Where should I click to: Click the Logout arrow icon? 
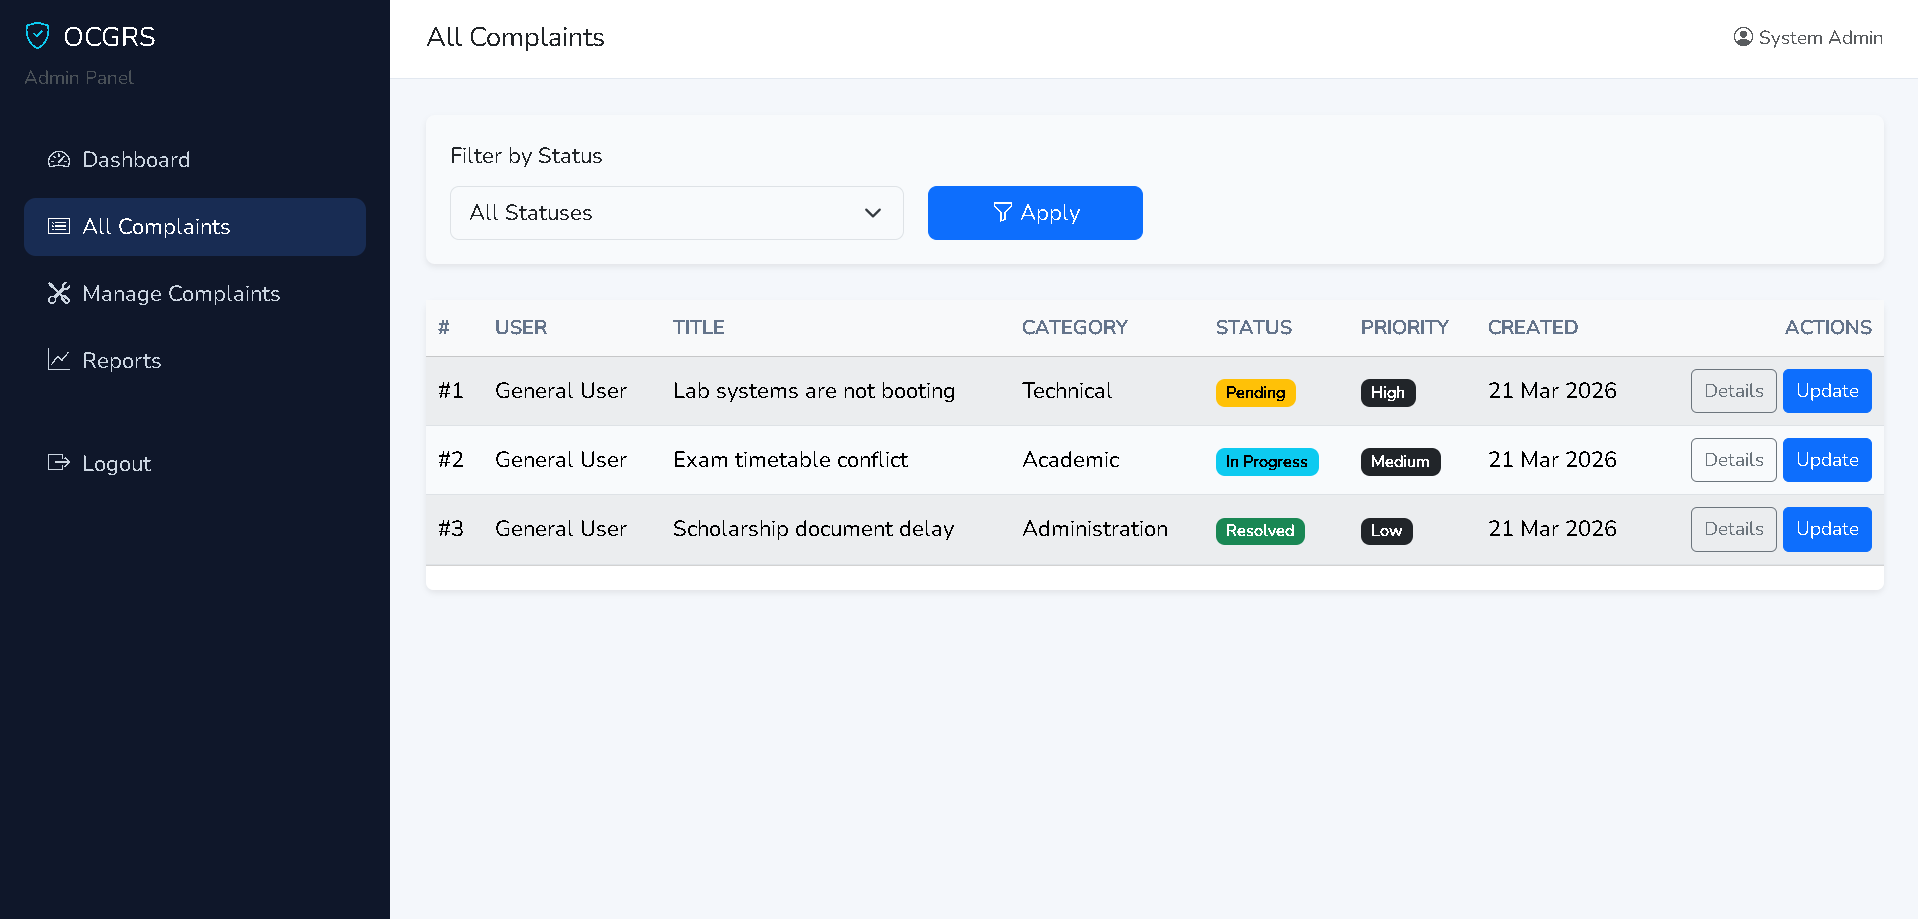tap(59, 463)
